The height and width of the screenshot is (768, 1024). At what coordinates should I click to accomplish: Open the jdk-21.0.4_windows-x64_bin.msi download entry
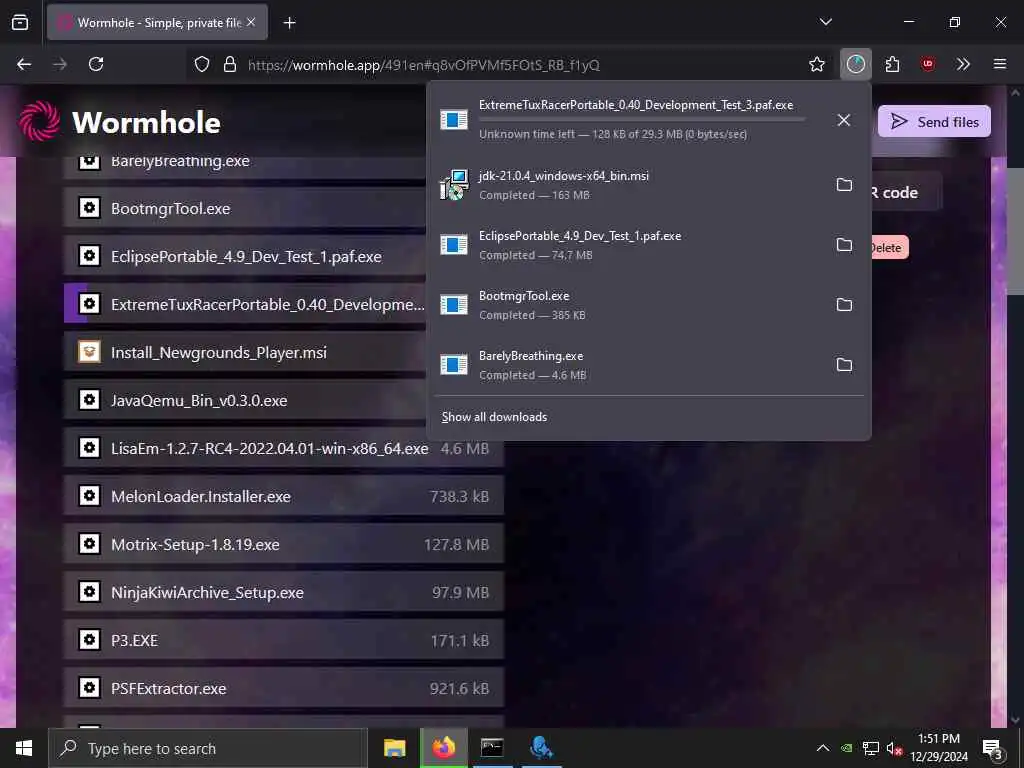[x=628, y=185]
